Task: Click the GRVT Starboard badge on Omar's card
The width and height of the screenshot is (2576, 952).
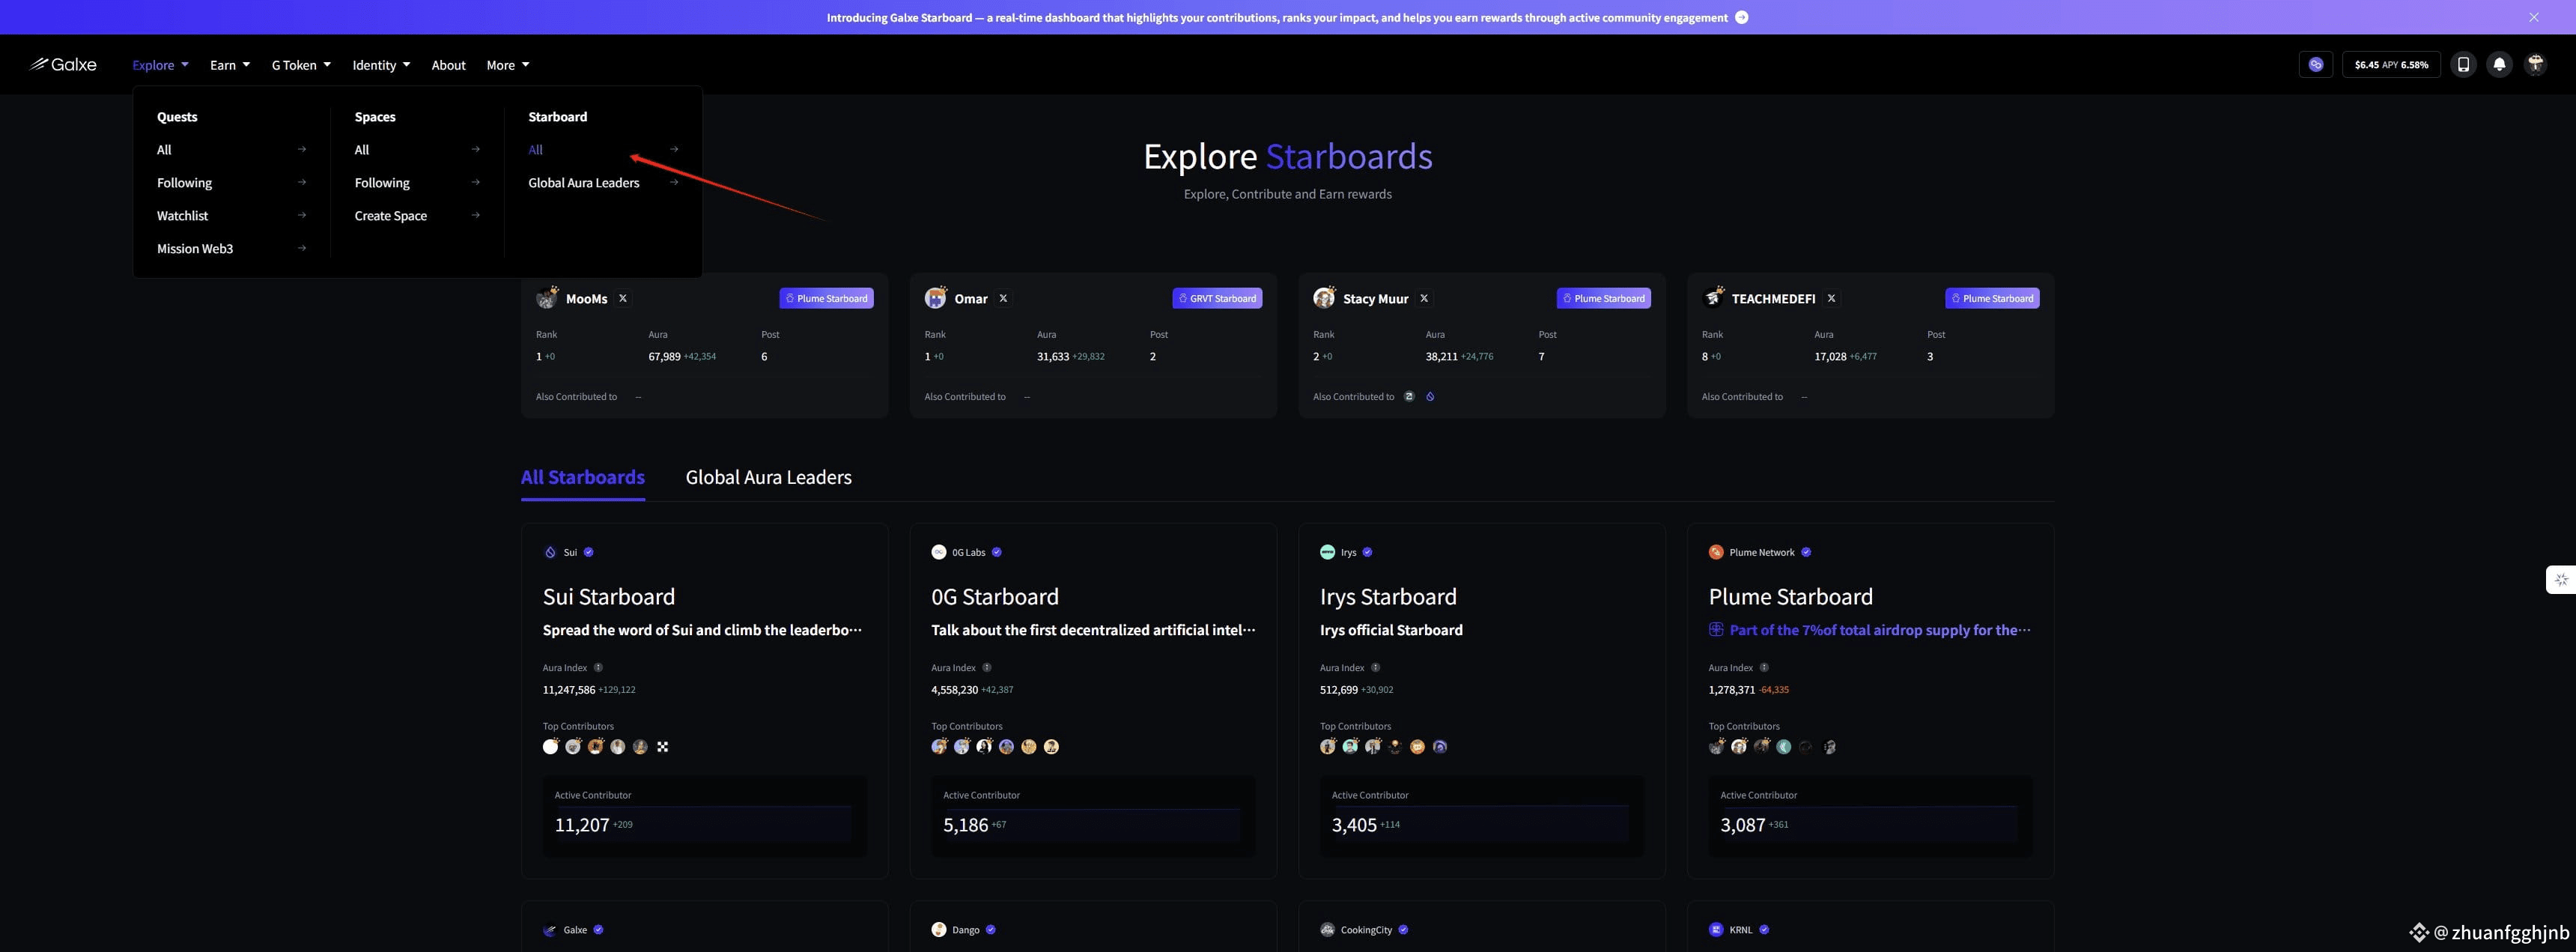Action: point(1217,298)
